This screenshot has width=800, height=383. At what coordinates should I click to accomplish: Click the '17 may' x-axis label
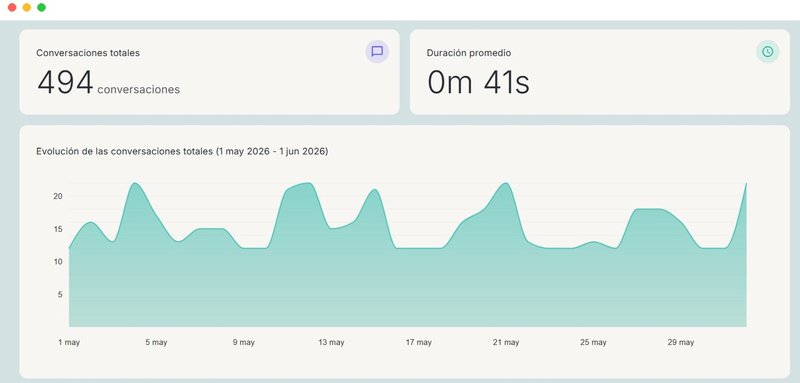pyautogui.click(x=418, y=342)
